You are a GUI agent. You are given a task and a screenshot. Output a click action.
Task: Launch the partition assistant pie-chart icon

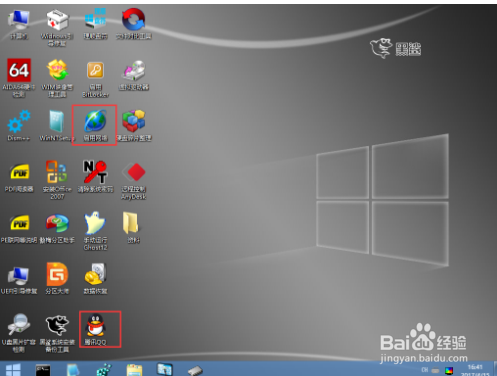point(57,229)
